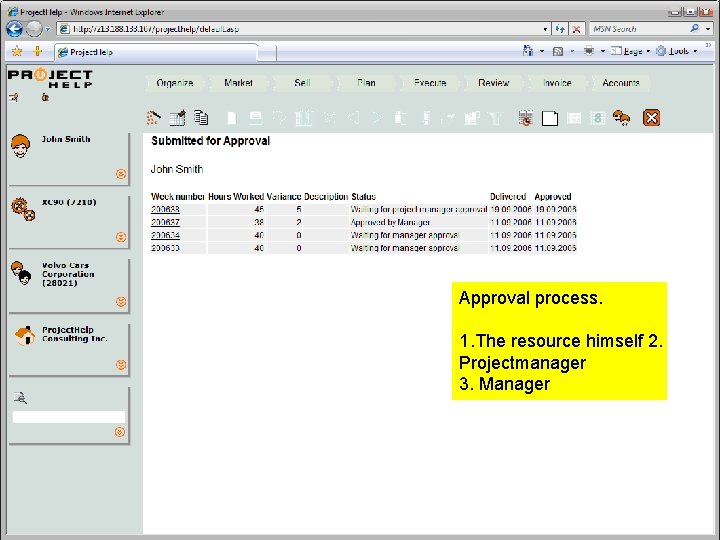This screenshot has height=540, width=720.
Task: Click the greyed table grid icon beside the blank page
Action: pos(574,118)
